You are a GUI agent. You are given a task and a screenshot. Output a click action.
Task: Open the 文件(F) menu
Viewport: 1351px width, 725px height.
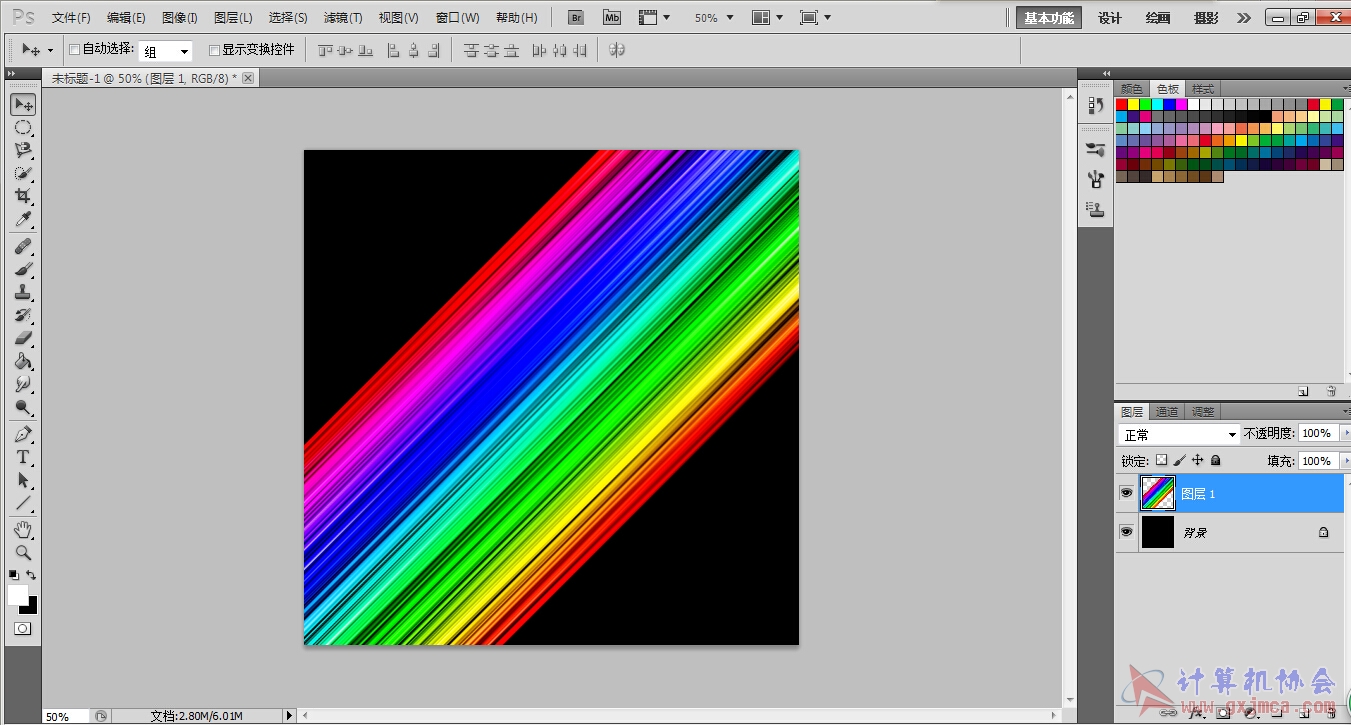71,18
